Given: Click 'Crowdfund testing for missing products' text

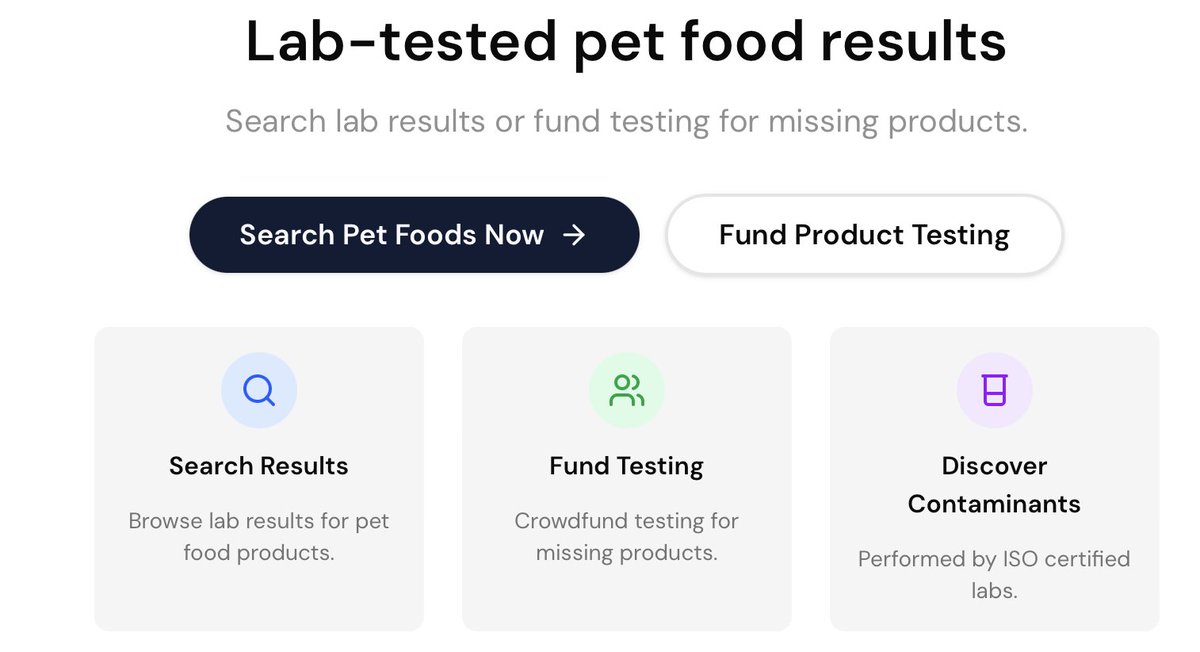Looking at the screenshot, I should click(x=627, y=537).
